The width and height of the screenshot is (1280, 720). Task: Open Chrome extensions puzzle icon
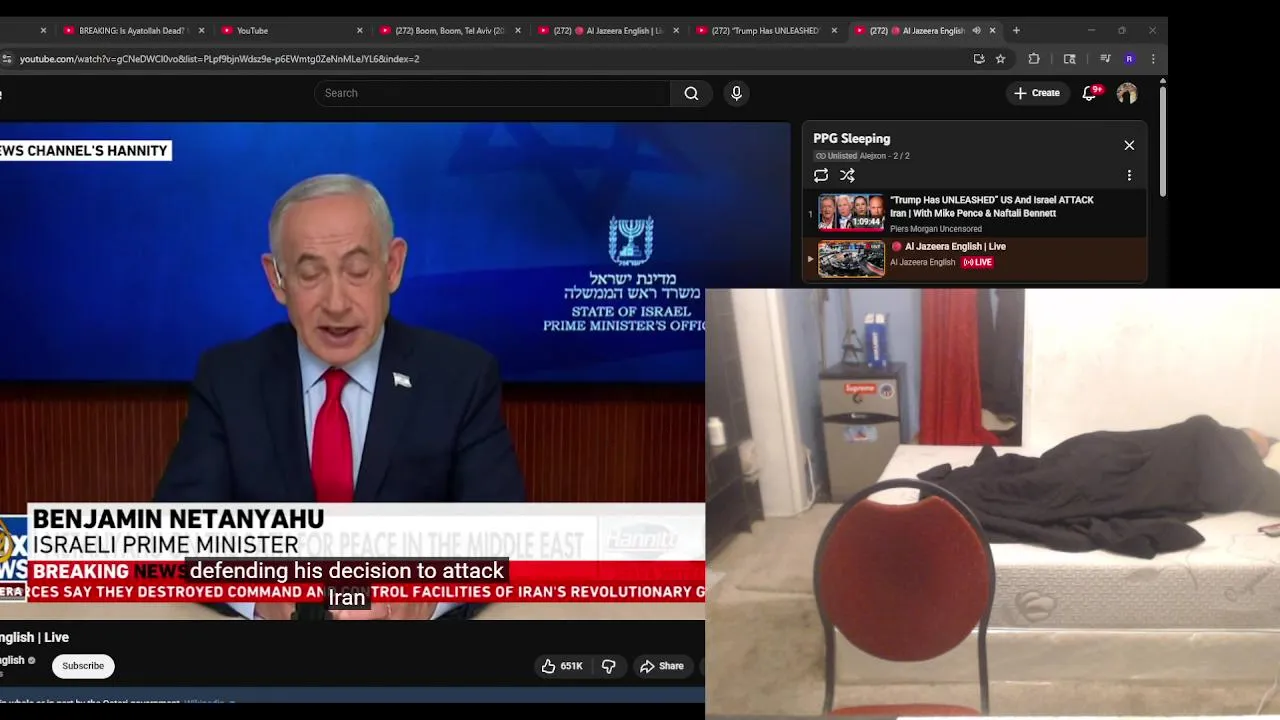(1034, 59)
